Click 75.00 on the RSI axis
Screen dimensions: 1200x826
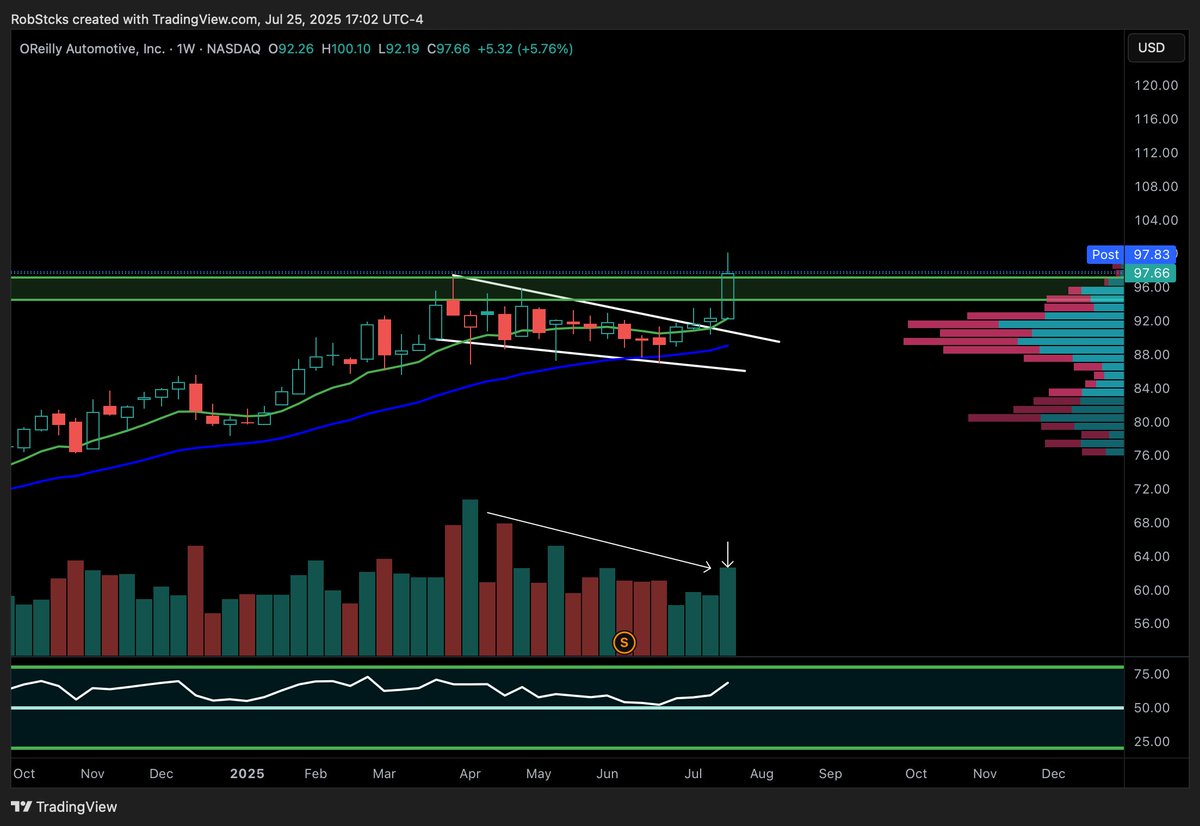point(1152,675)
